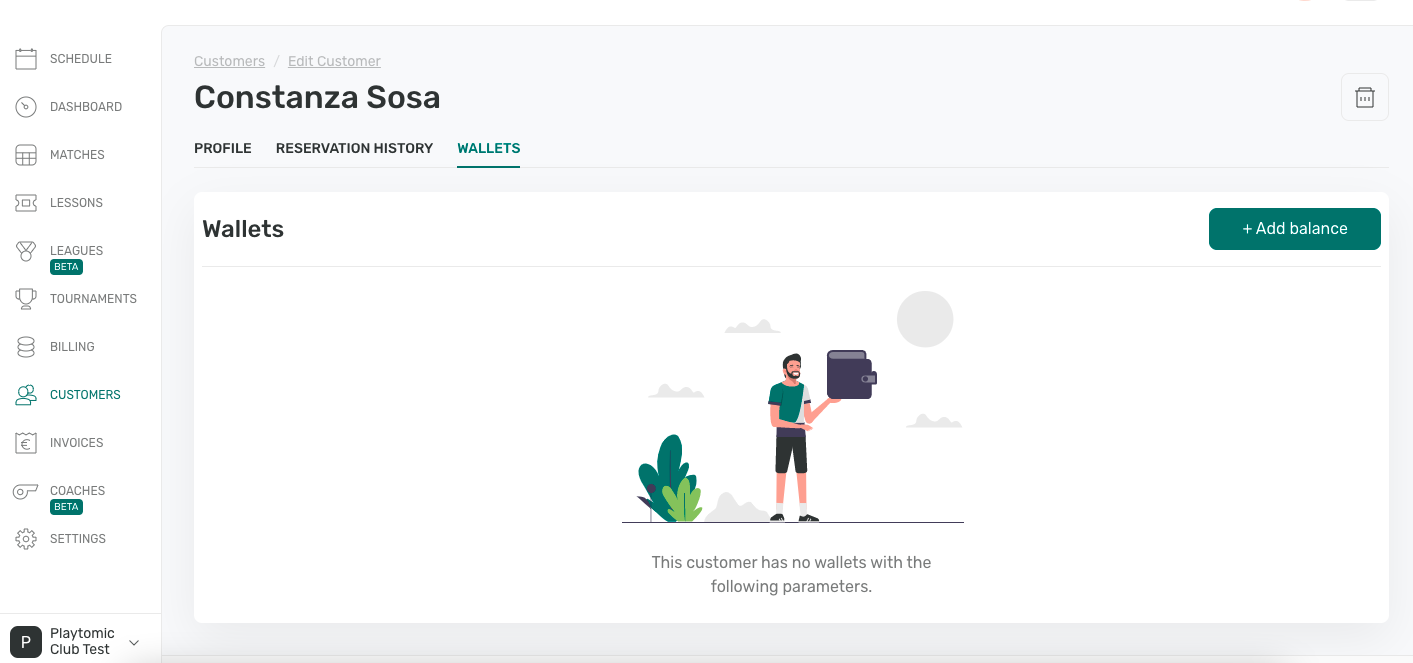Image resolution: width=1413 pixels, height=663 pixels.
Task: Open the Billing coins icon
Action: click(26, 347)
